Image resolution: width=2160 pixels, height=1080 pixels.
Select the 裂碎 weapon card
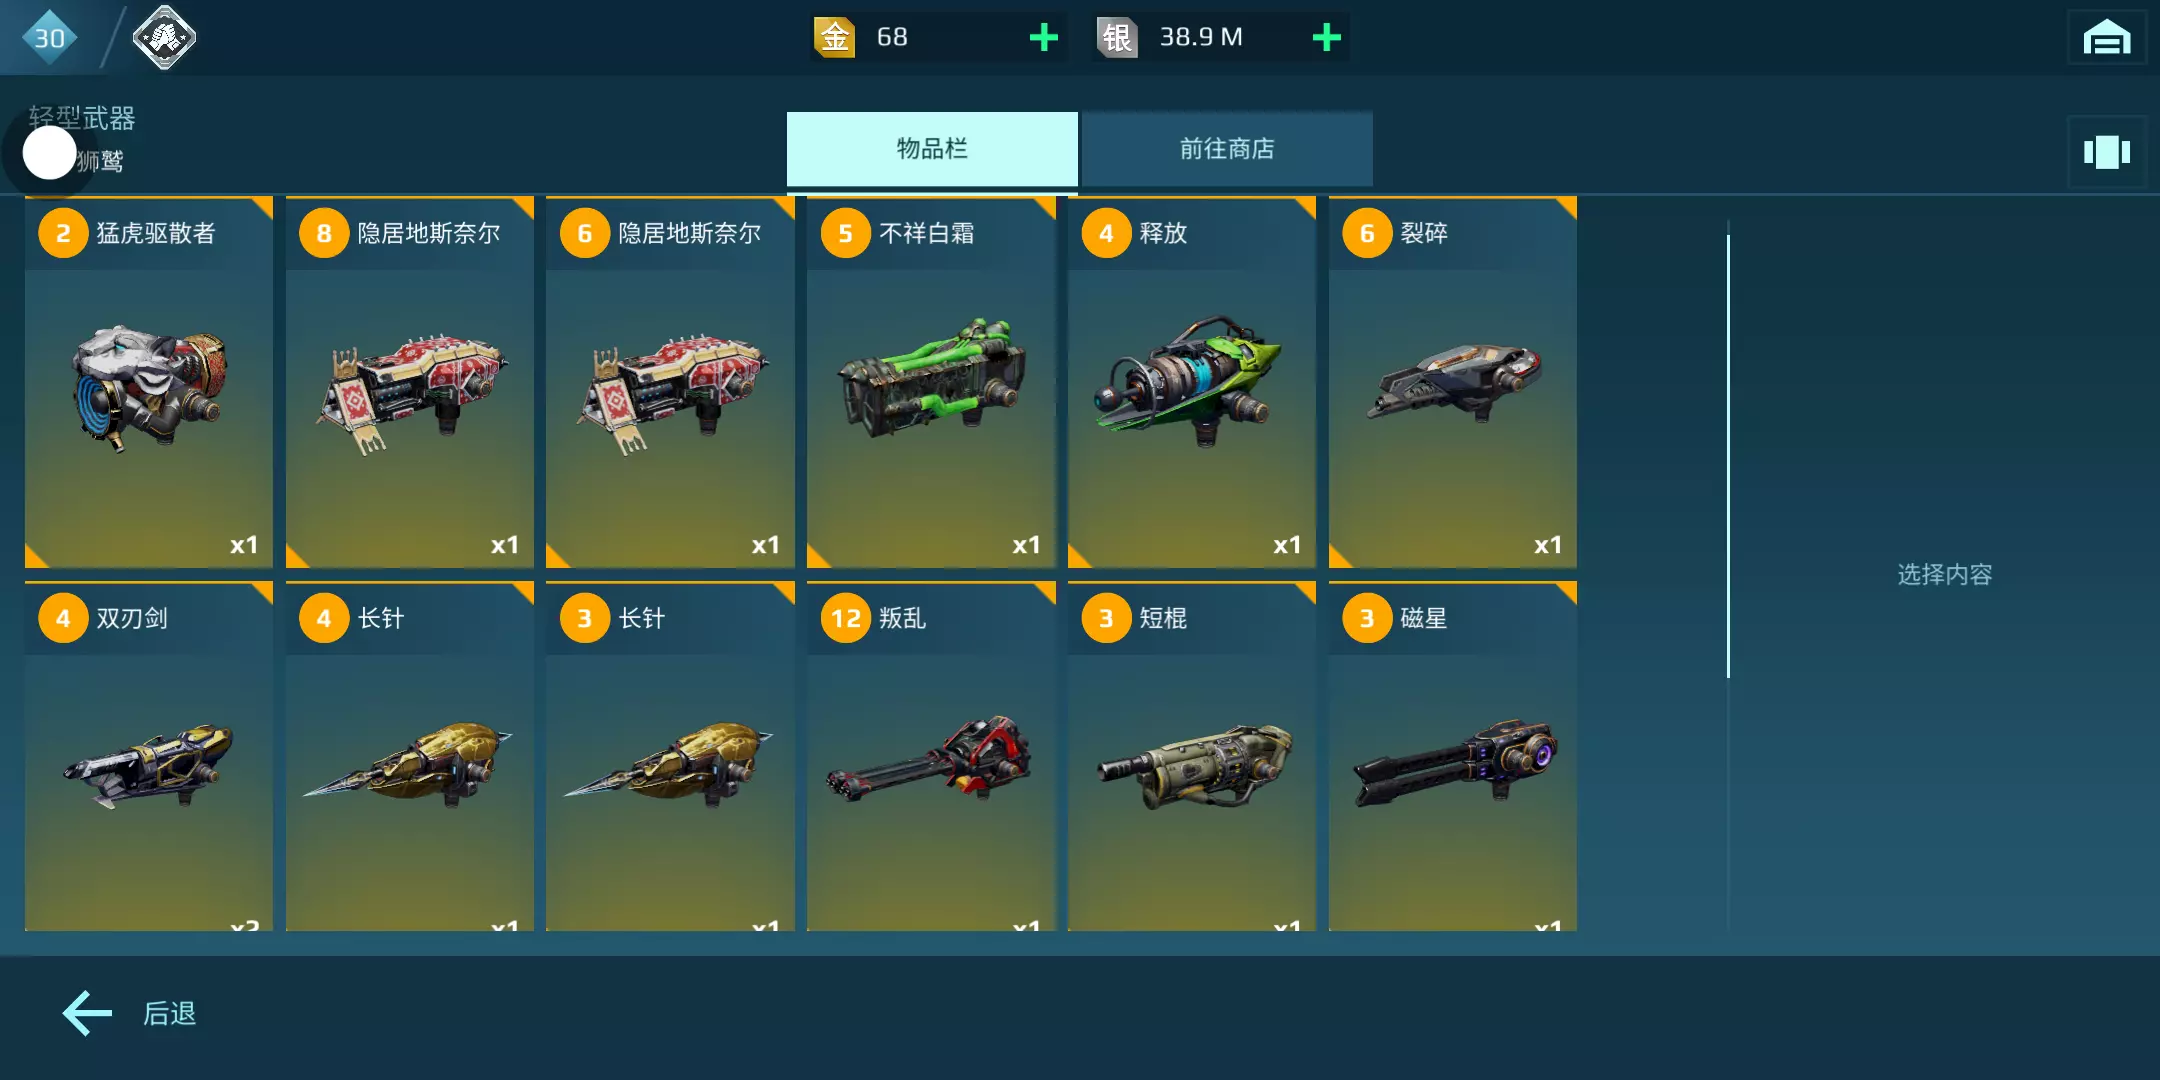coord(1453,383)
